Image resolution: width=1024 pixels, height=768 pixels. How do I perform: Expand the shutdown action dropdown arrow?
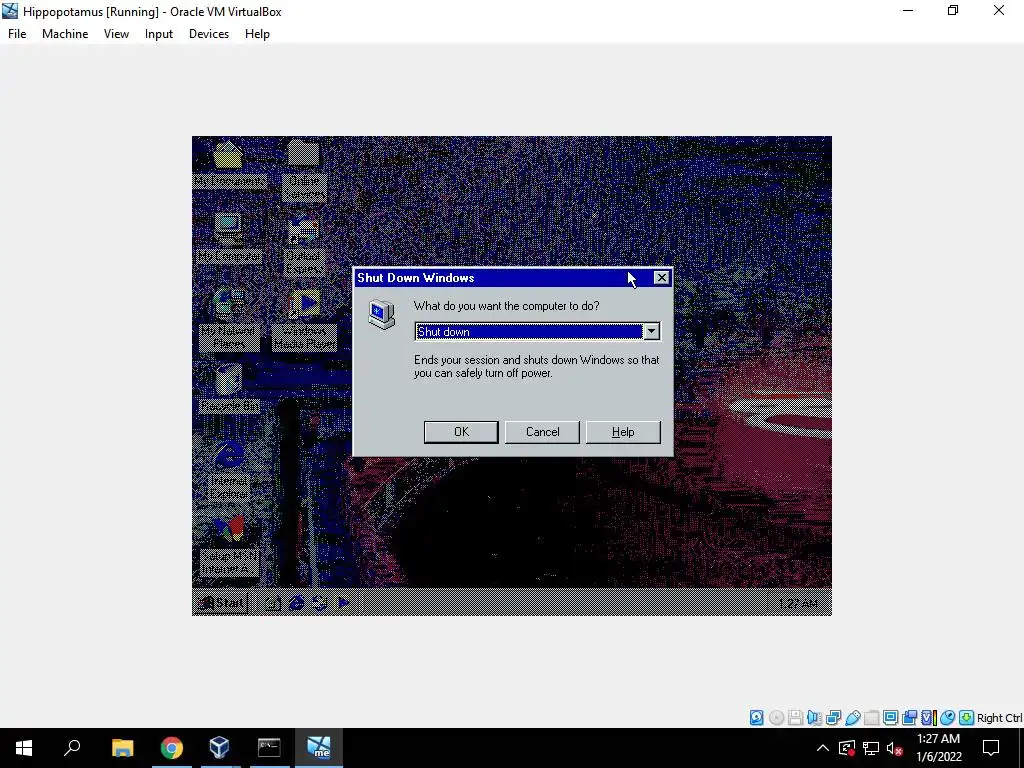tap(651, 332)
